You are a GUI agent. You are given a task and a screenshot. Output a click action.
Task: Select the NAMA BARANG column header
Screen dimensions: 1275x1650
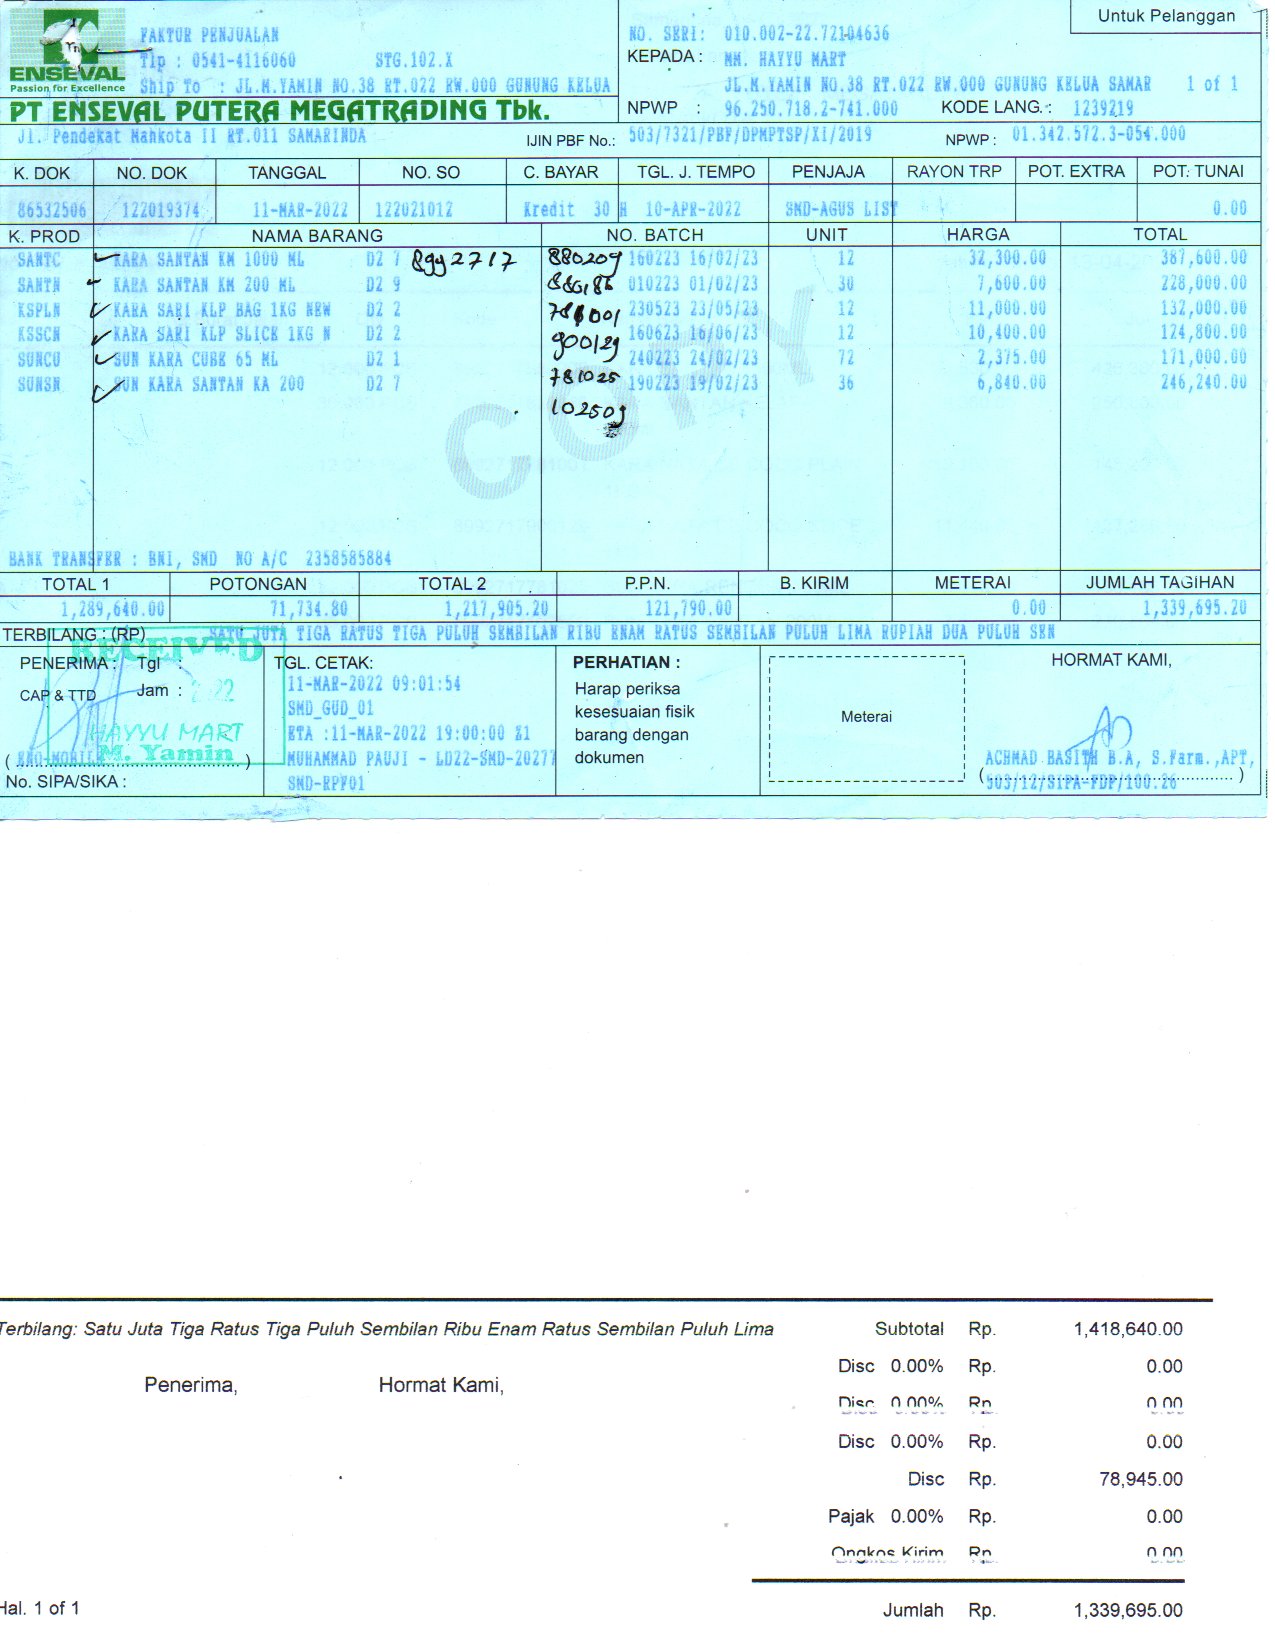click(317, 235)
